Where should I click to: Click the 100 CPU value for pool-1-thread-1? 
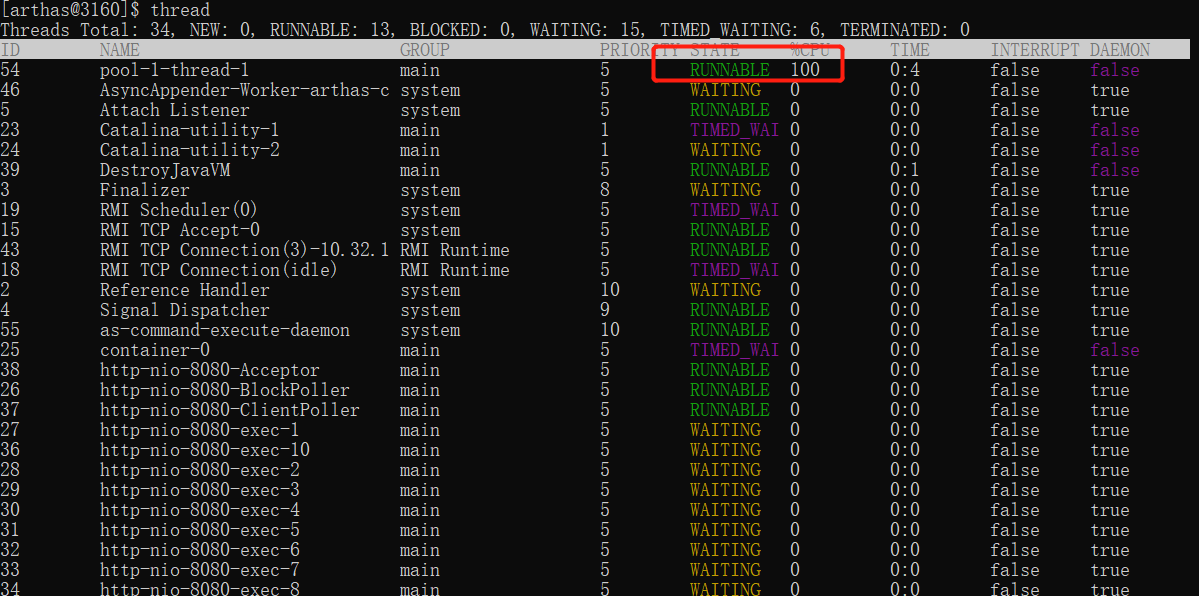pyautogui.click(x=805, y=70)
